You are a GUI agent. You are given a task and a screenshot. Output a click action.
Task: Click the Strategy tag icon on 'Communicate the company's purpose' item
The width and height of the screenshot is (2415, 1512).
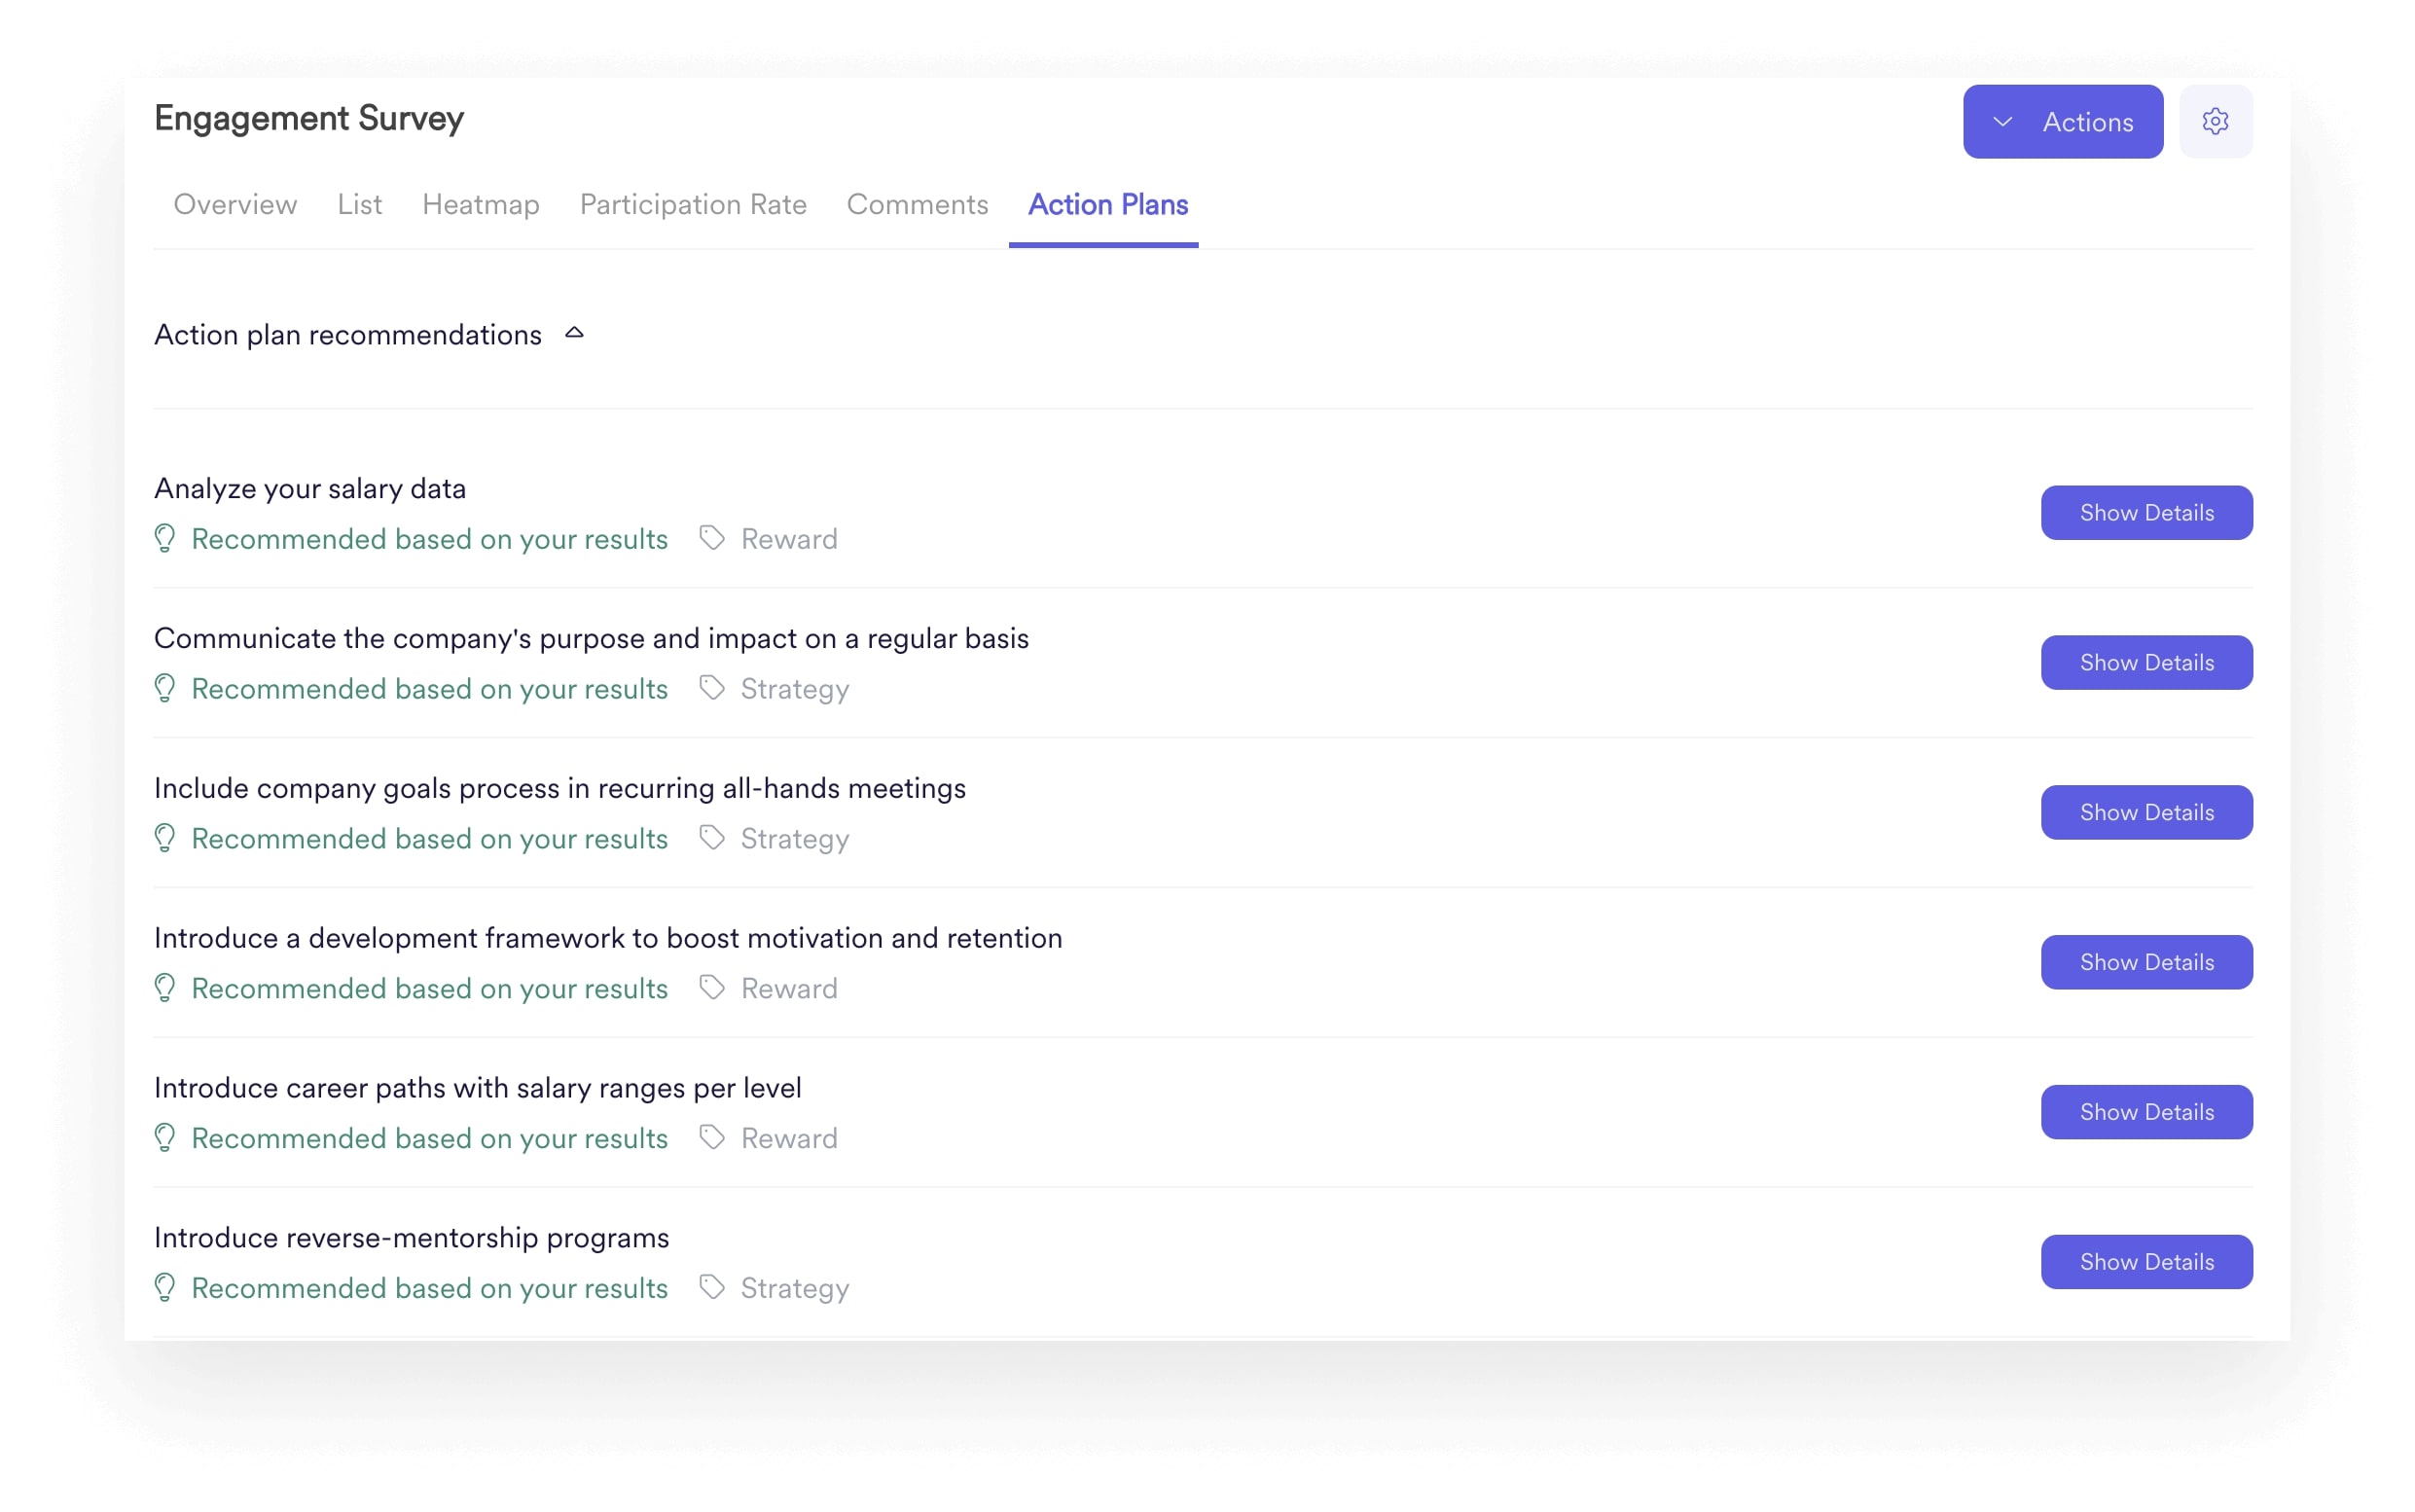[x=712, y=688]
